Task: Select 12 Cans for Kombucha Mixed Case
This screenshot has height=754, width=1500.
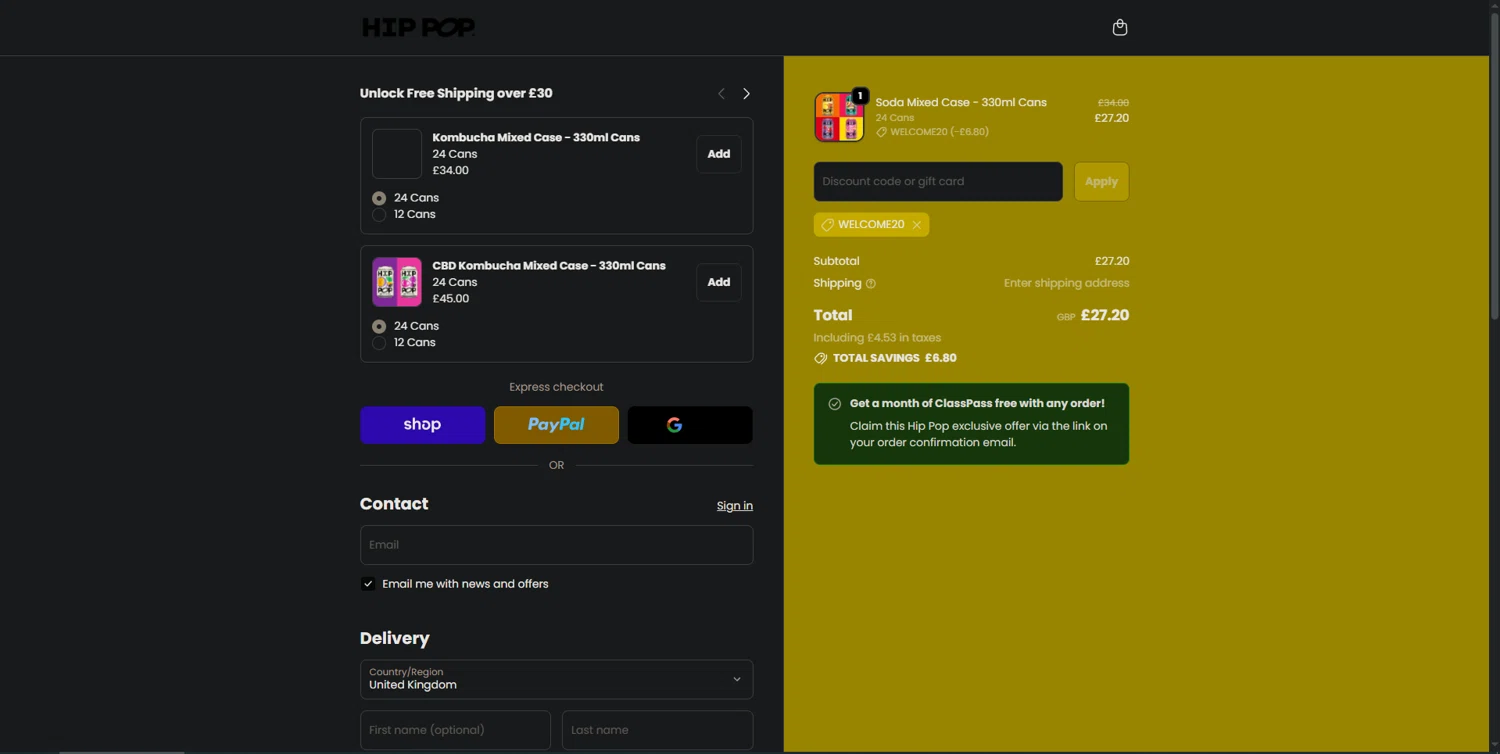Action: (x=379, y=214)
